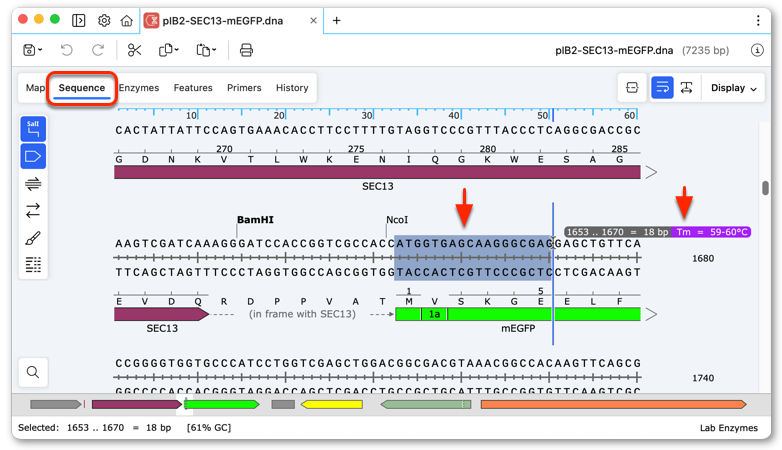Click yellow feature in minimap strip

(x=332, y=404)
